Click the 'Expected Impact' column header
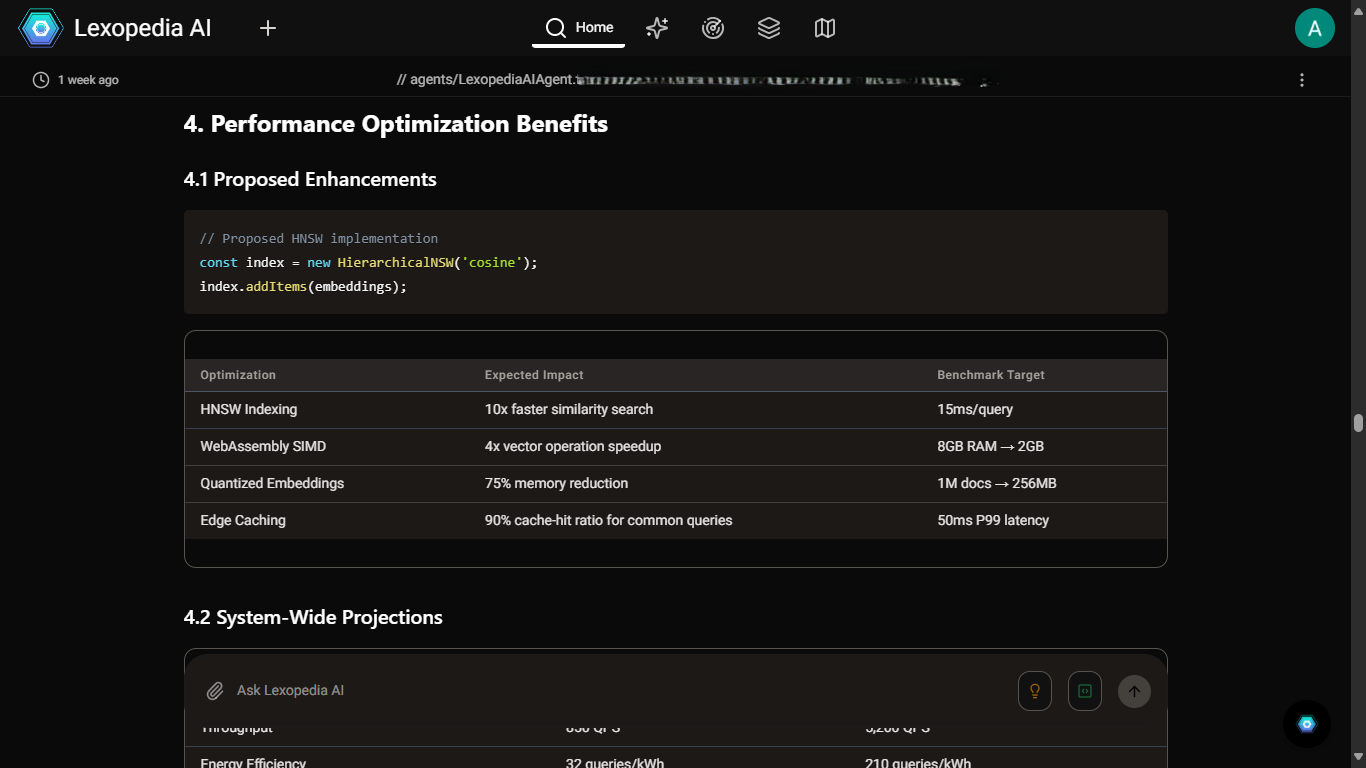The height and width of the screenshot is (768, 1366). click(x=534, y=375)
